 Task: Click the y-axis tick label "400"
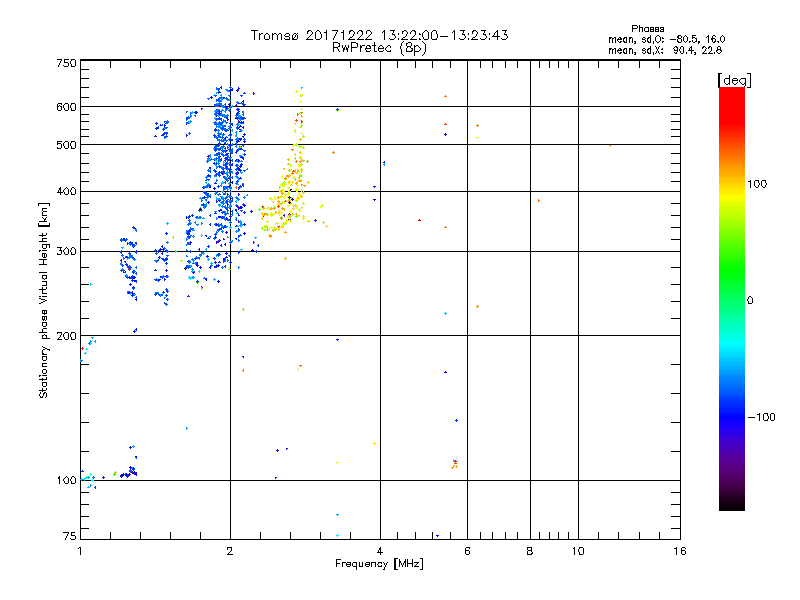pos(66,191)
